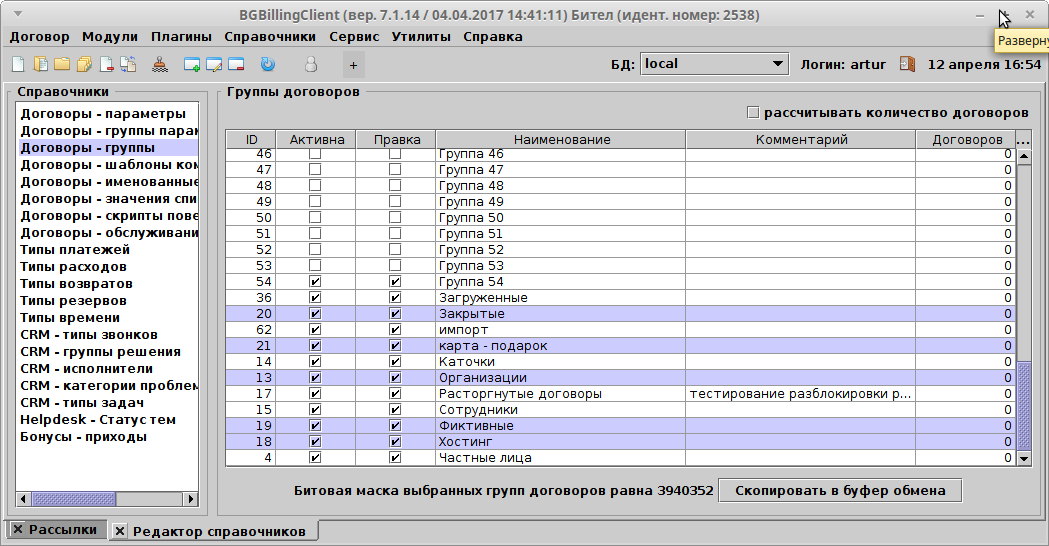1049x546 pixels.
Task: Click the remove window icon with red minus
Action: pyautogui.click(x=236, y=64)
